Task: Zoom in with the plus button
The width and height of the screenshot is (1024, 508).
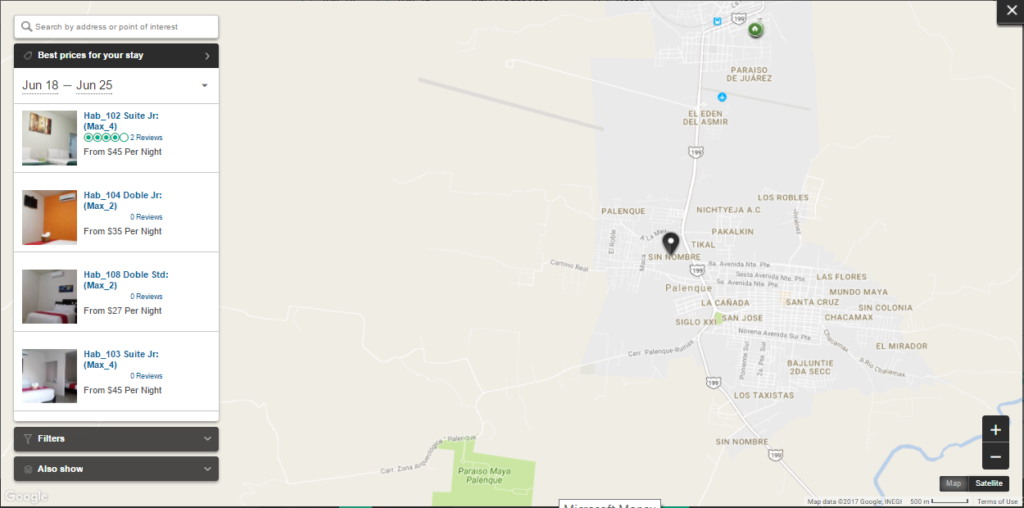Action: pyautogui.click(x=995, y=430)
